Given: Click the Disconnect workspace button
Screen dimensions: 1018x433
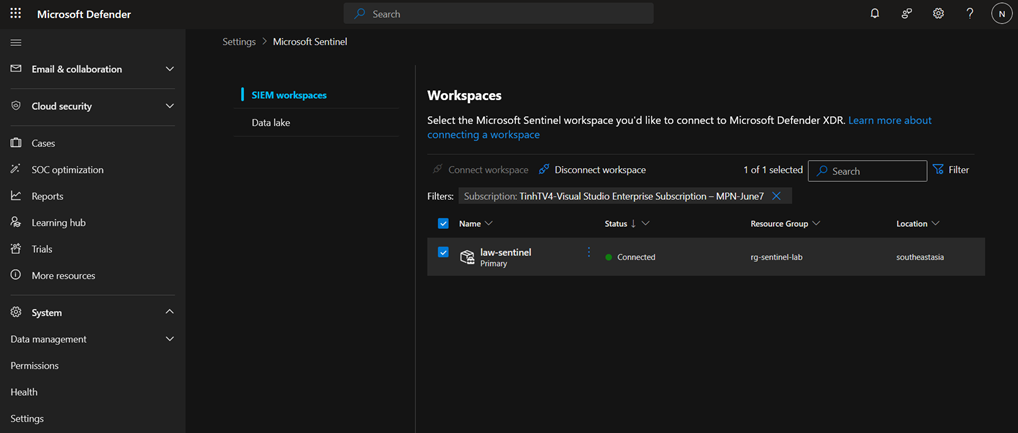Looking at the screenshot, I should [x=592, y=169].
